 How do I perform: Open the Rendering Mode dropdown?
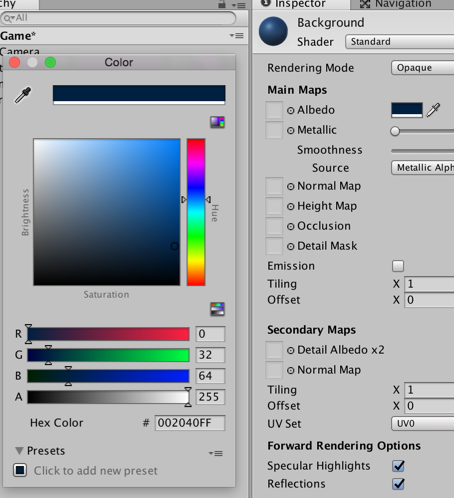click(423, 68)
